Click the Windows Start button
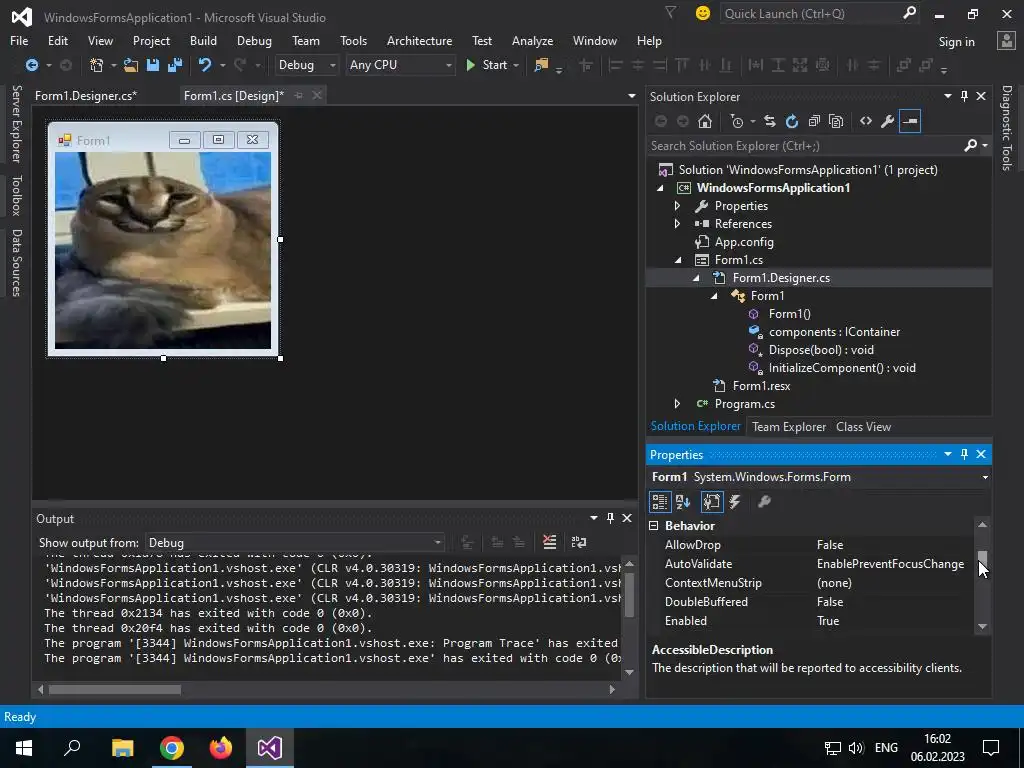 point(24,748)
